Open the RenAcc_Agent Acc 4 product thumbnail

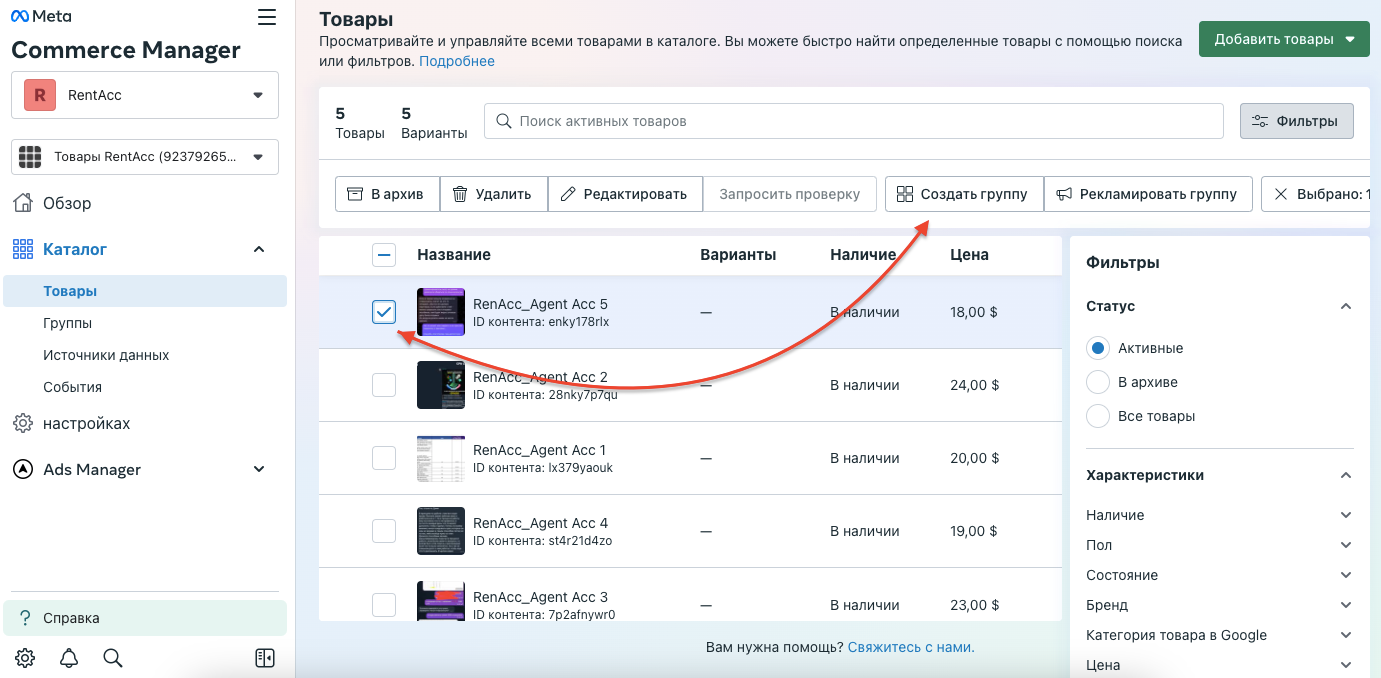point(441,531)
